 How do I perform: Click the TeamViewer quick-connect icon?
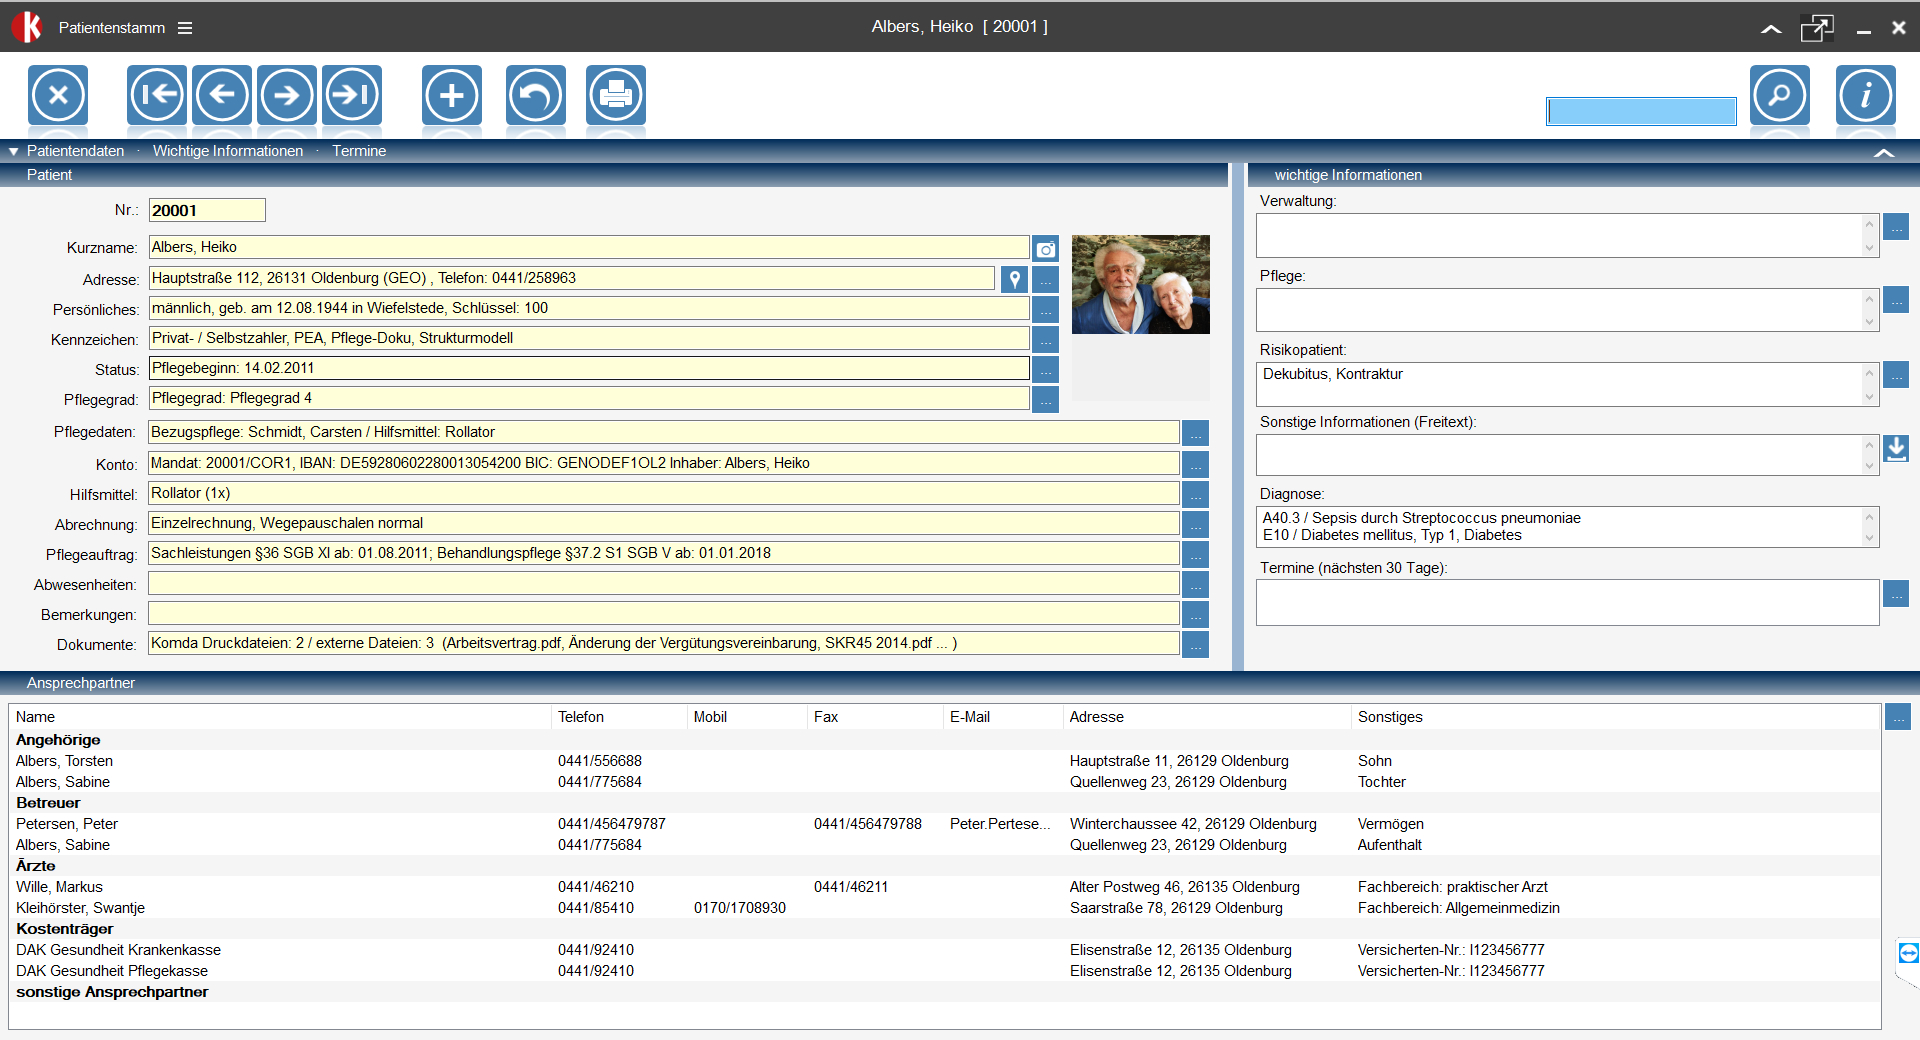click(1908, 953)
